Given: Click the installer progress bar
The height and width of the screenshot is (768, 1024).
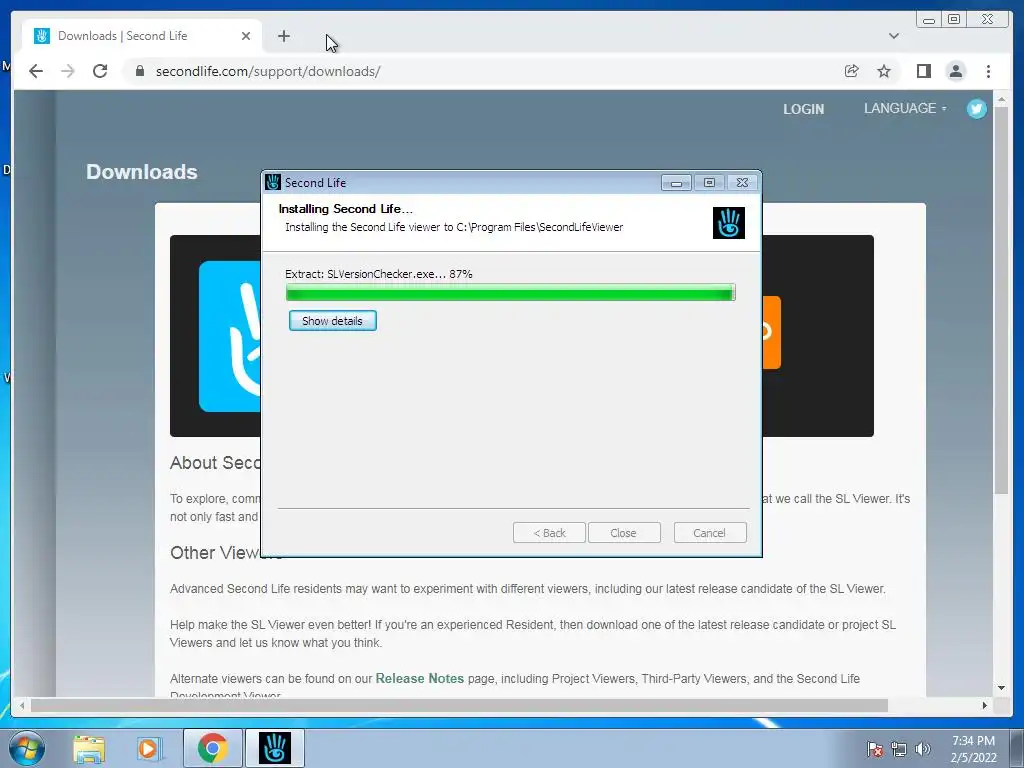Looking at the screenshot, I should 510,292.
